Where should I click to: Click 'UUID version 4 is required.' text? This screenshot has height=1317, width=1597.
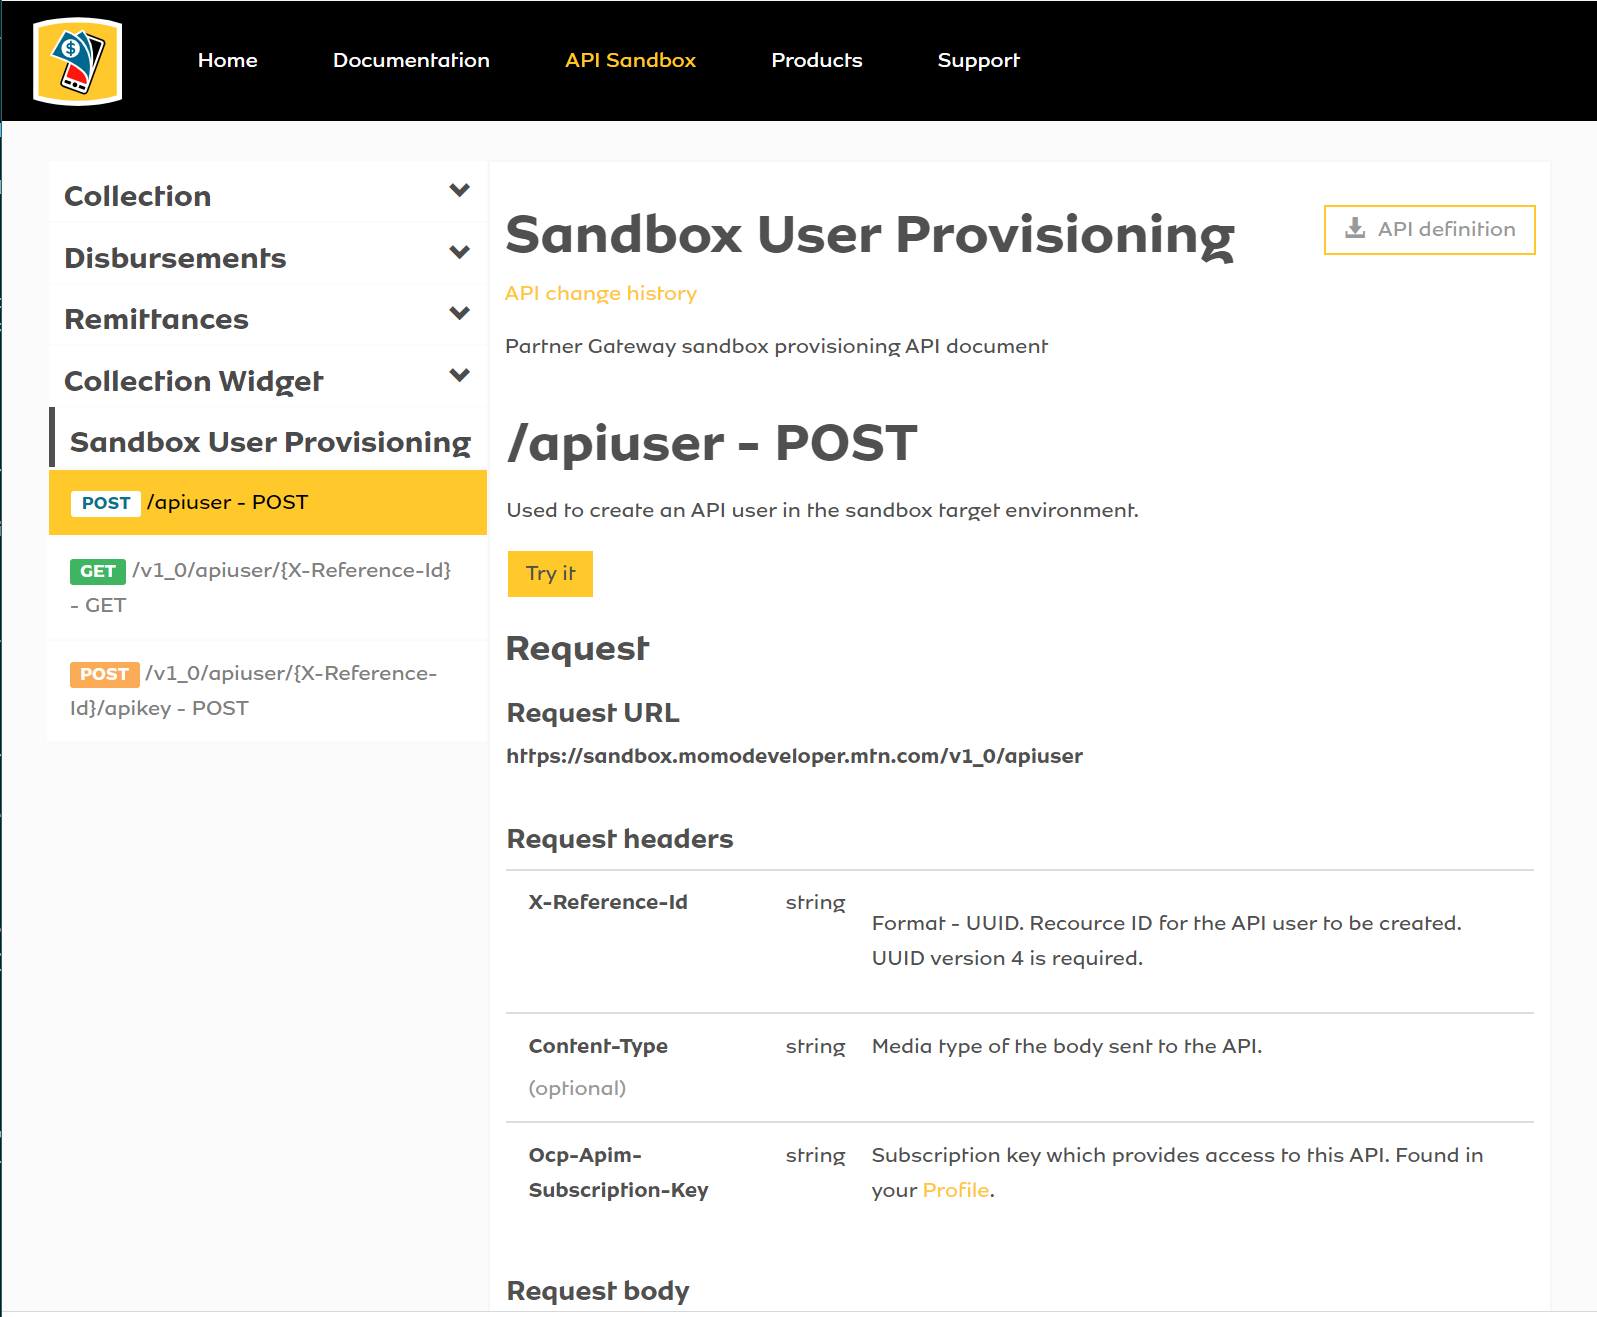pos(1007,958)
